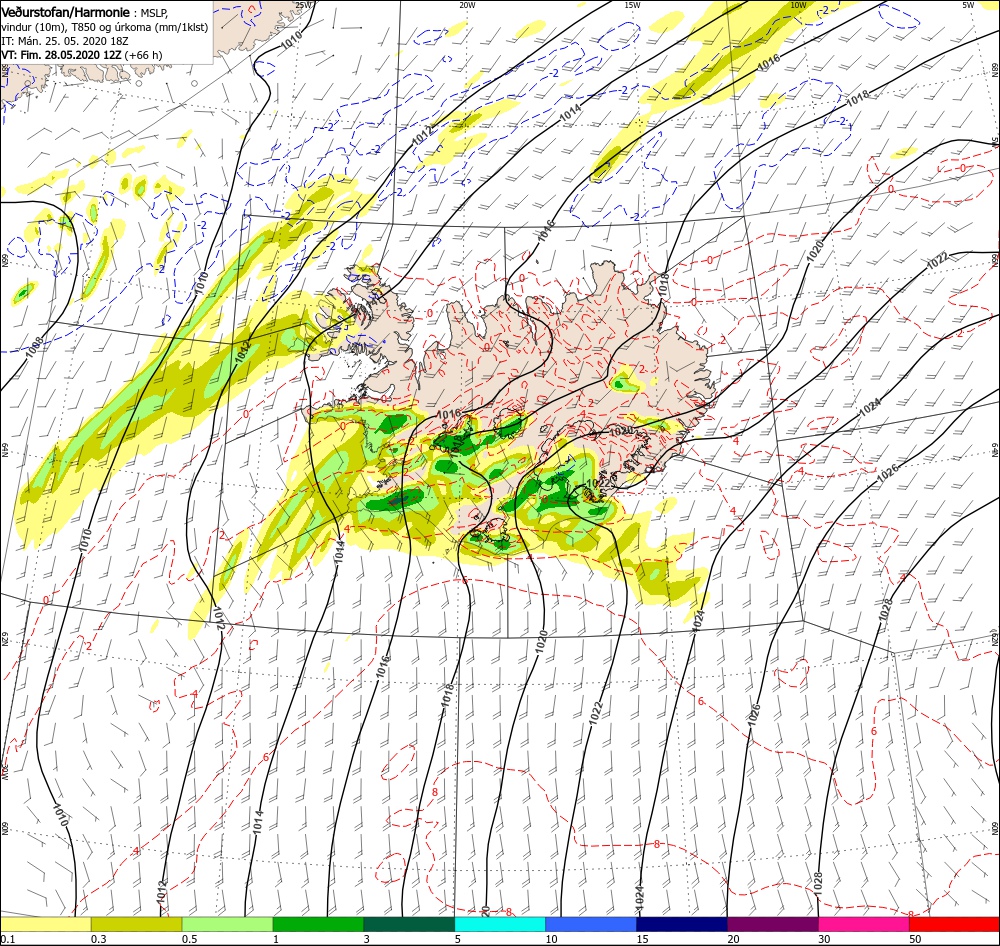Select the pink 30–50 mm legend swatch
The height and width of the screenshot is (946, 1000).
point(864,925)
